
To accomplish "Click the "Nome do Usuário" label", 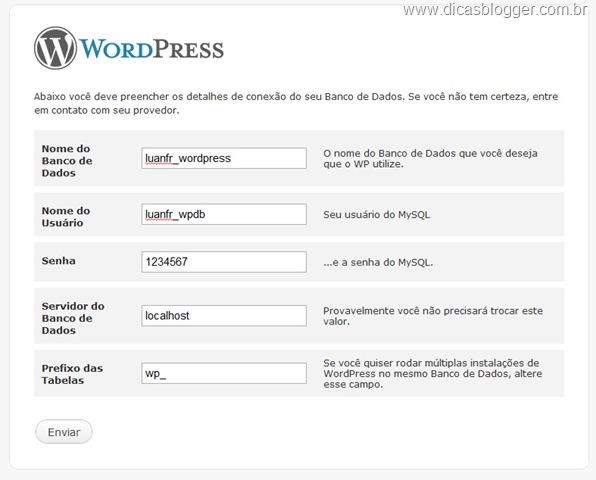I will (x=66, y=217).
